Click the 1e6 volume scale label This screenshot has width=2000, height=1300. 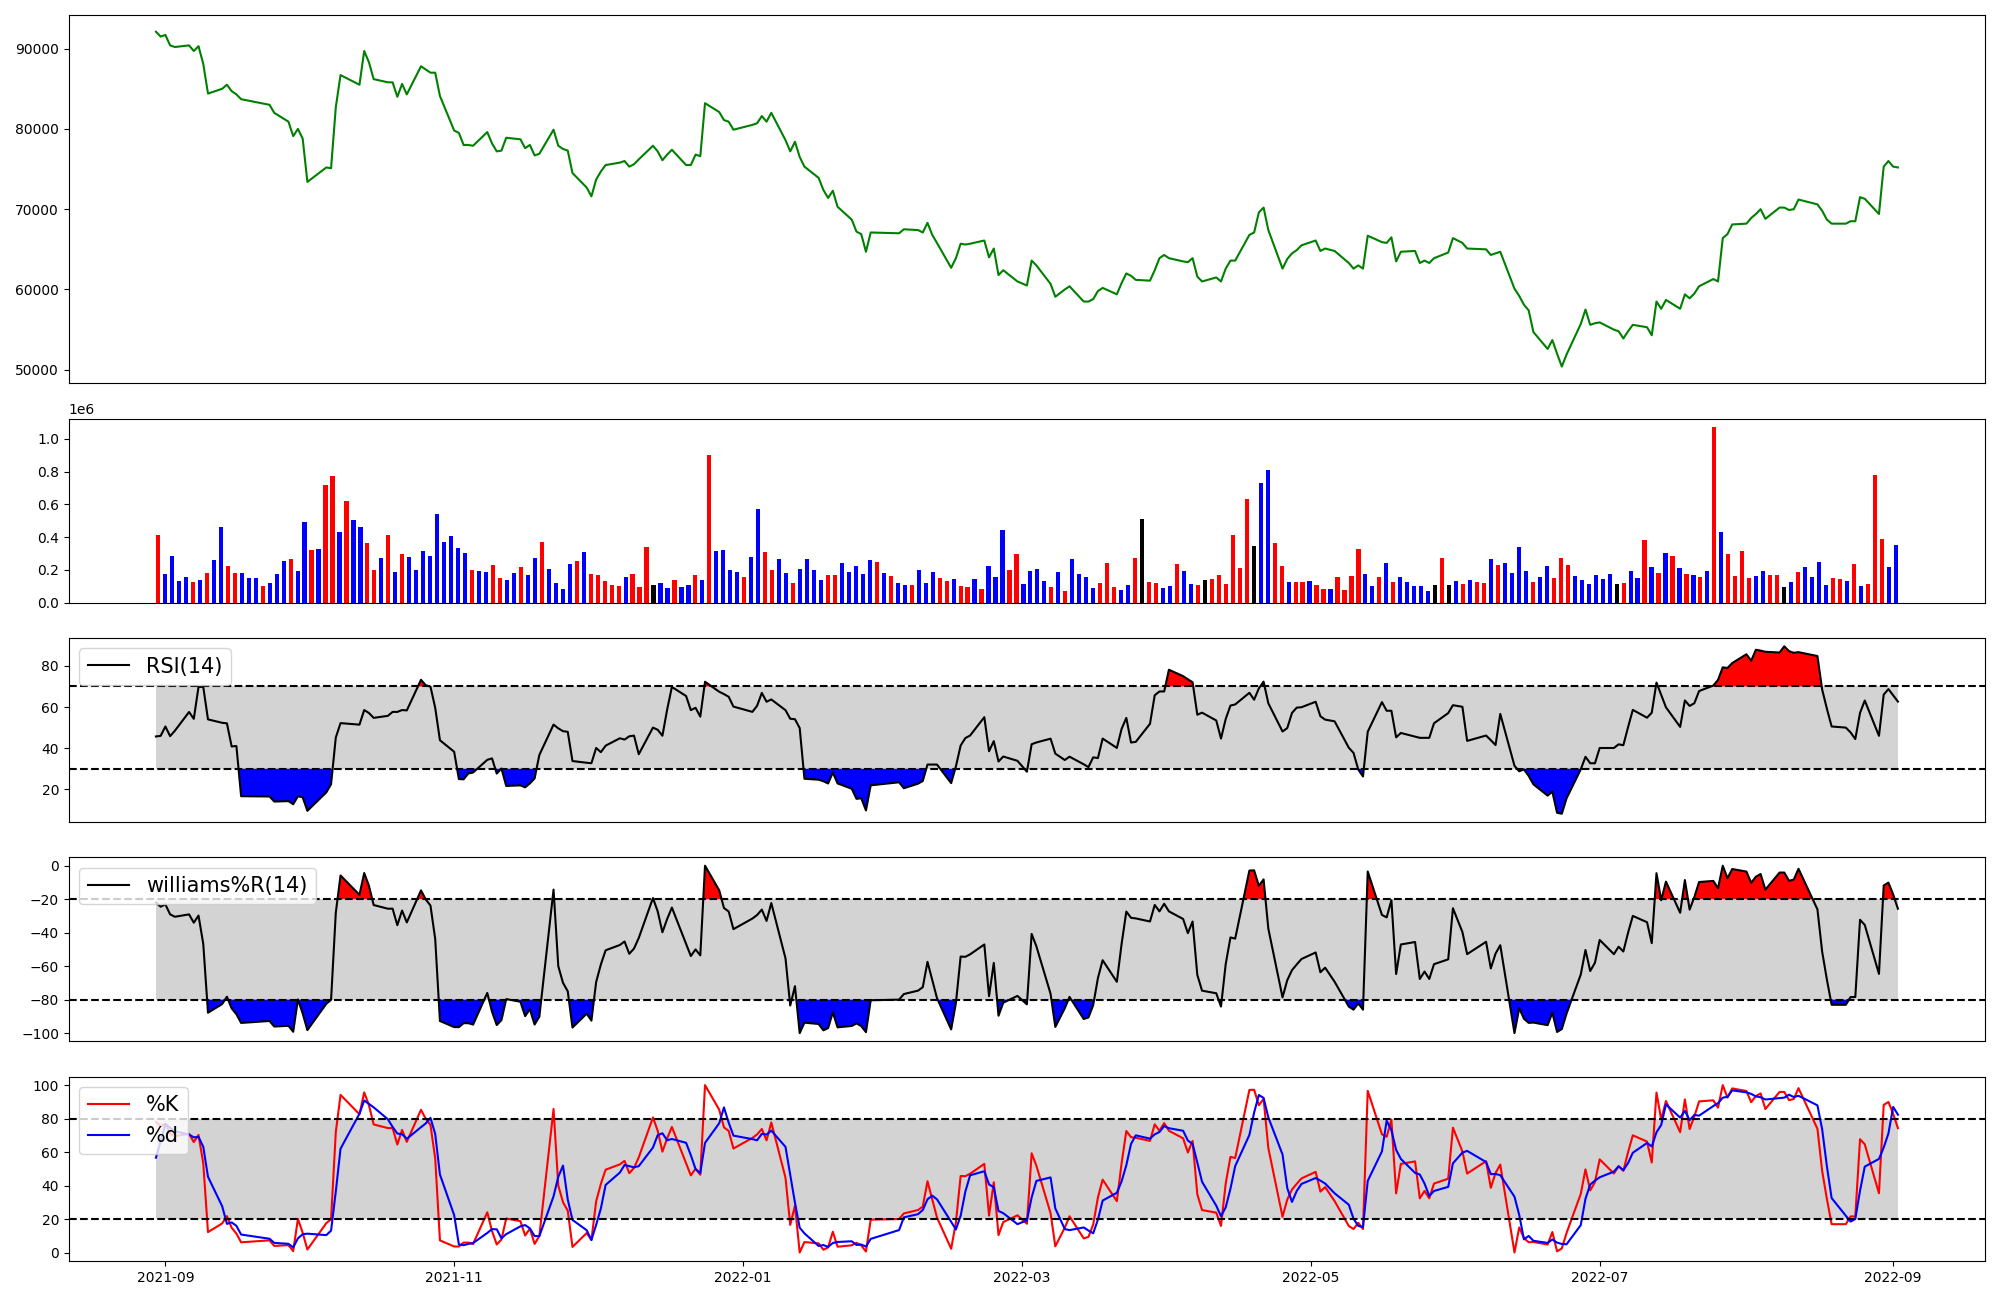81,410
